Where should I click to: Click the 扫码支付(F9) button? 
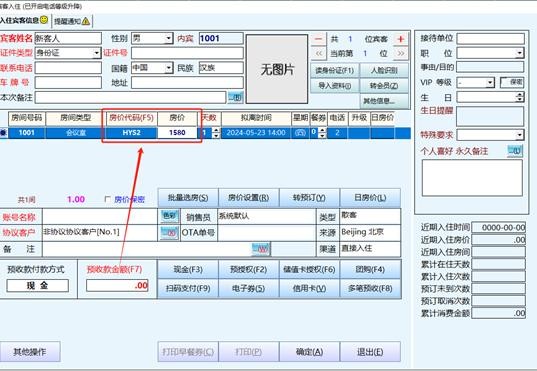(x=188, y=288)
